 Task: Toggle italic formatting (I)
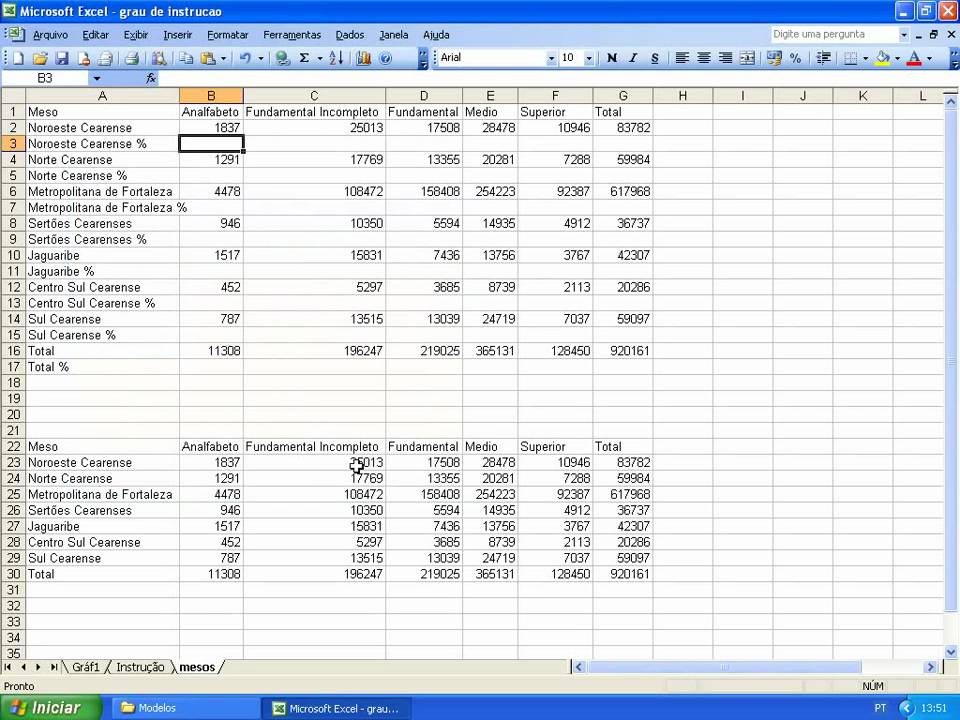coord(633,58)
